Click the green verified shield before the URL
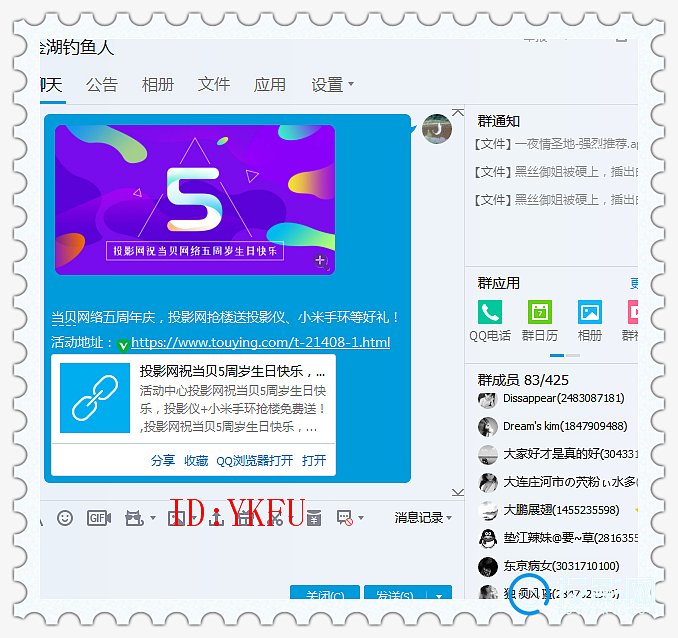 pyautogui.click(x=123, y=345)
